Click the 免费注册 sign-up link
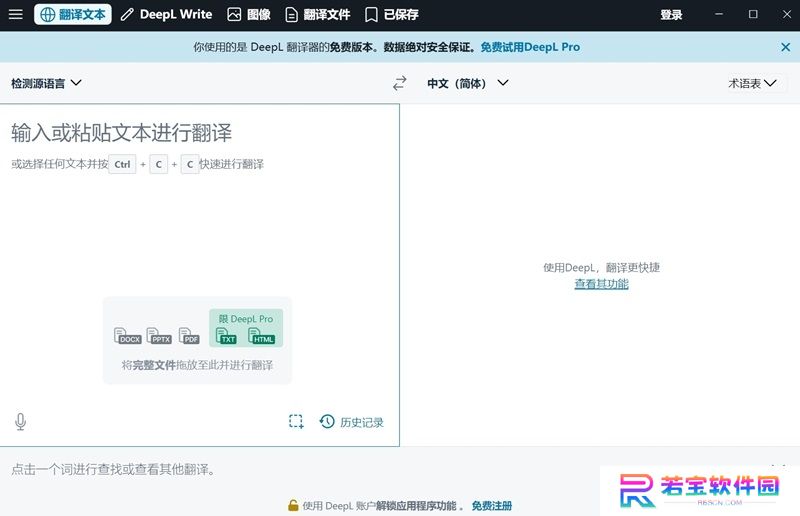This screenshot has width=800, height=516. [x=492, y=506]
